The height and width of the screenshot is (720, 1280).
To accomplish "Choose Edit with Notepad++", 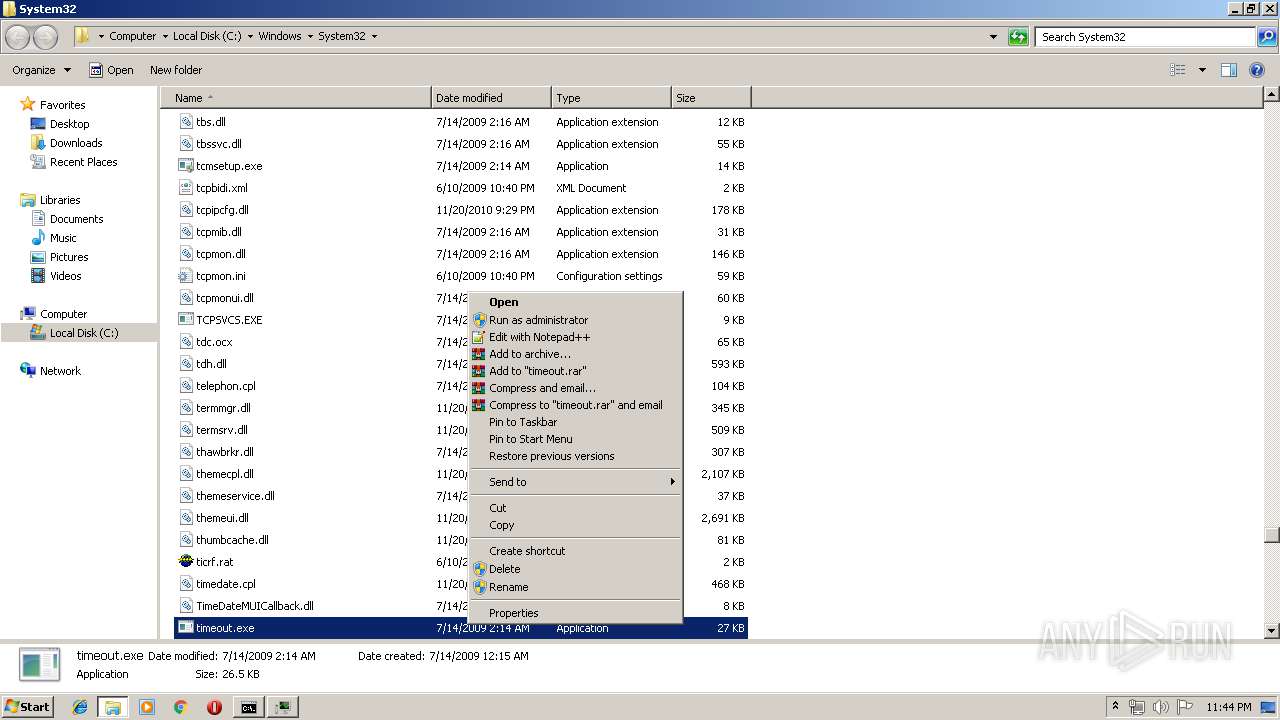I will coord(576,337).
